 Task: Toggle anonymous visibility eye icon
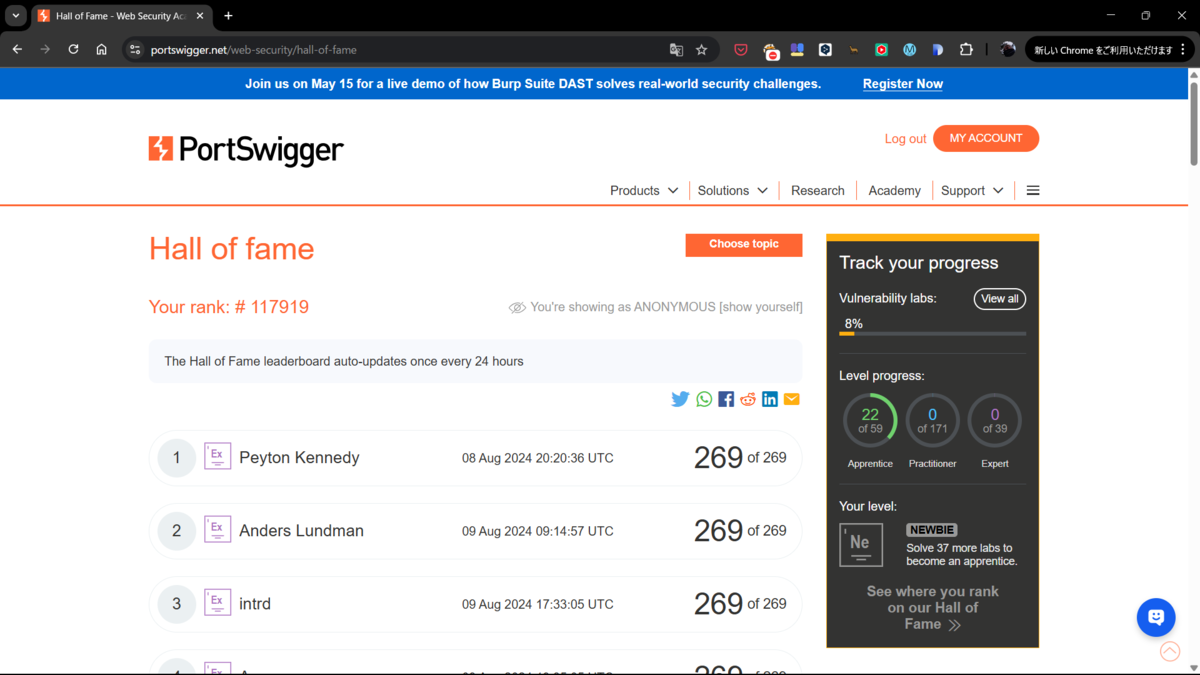click(x=517, y=308)
